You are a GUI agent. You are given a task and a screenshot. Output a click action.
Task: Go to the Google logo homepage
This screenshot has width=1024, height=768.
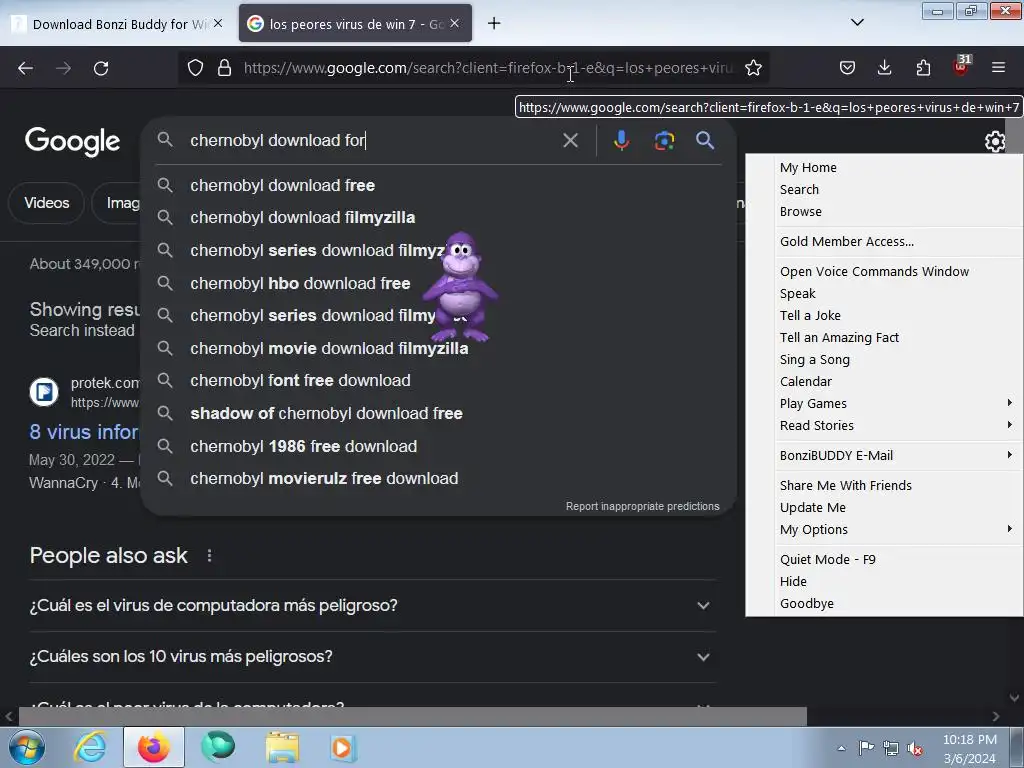[x=72, y=142]
